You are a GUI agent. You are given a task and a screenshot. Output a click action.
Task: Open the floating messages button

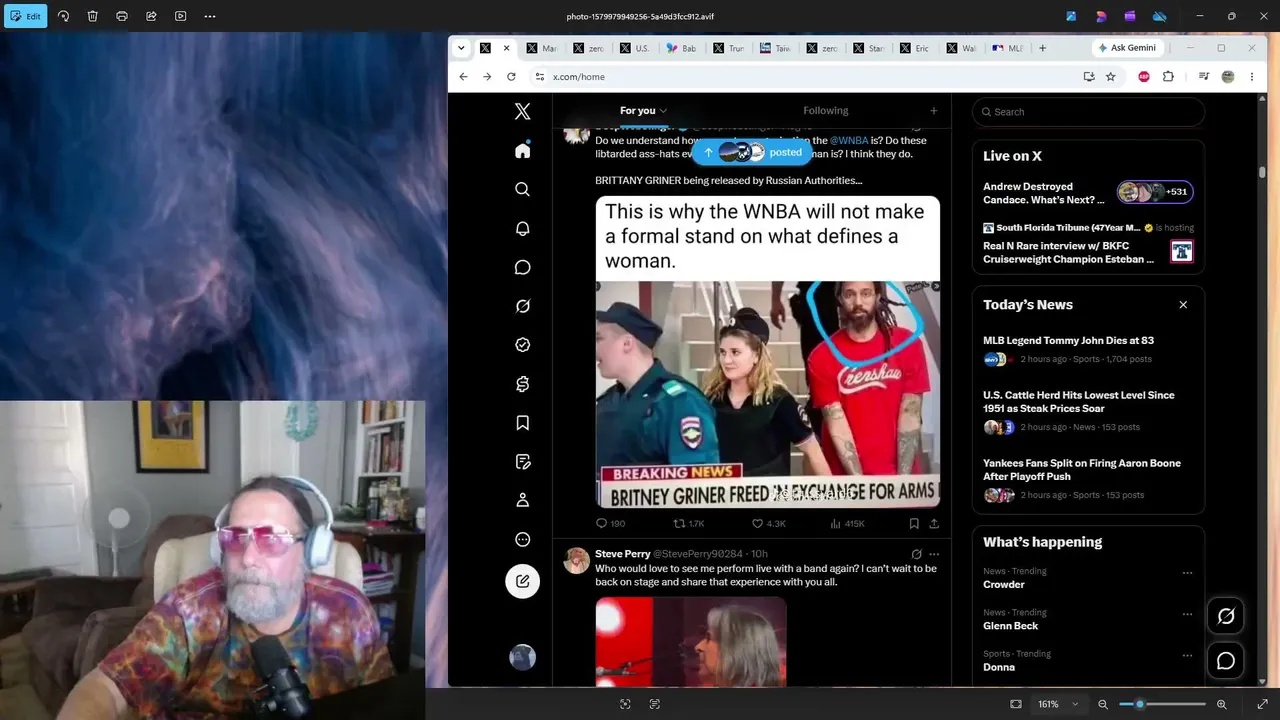(1226, 661)
